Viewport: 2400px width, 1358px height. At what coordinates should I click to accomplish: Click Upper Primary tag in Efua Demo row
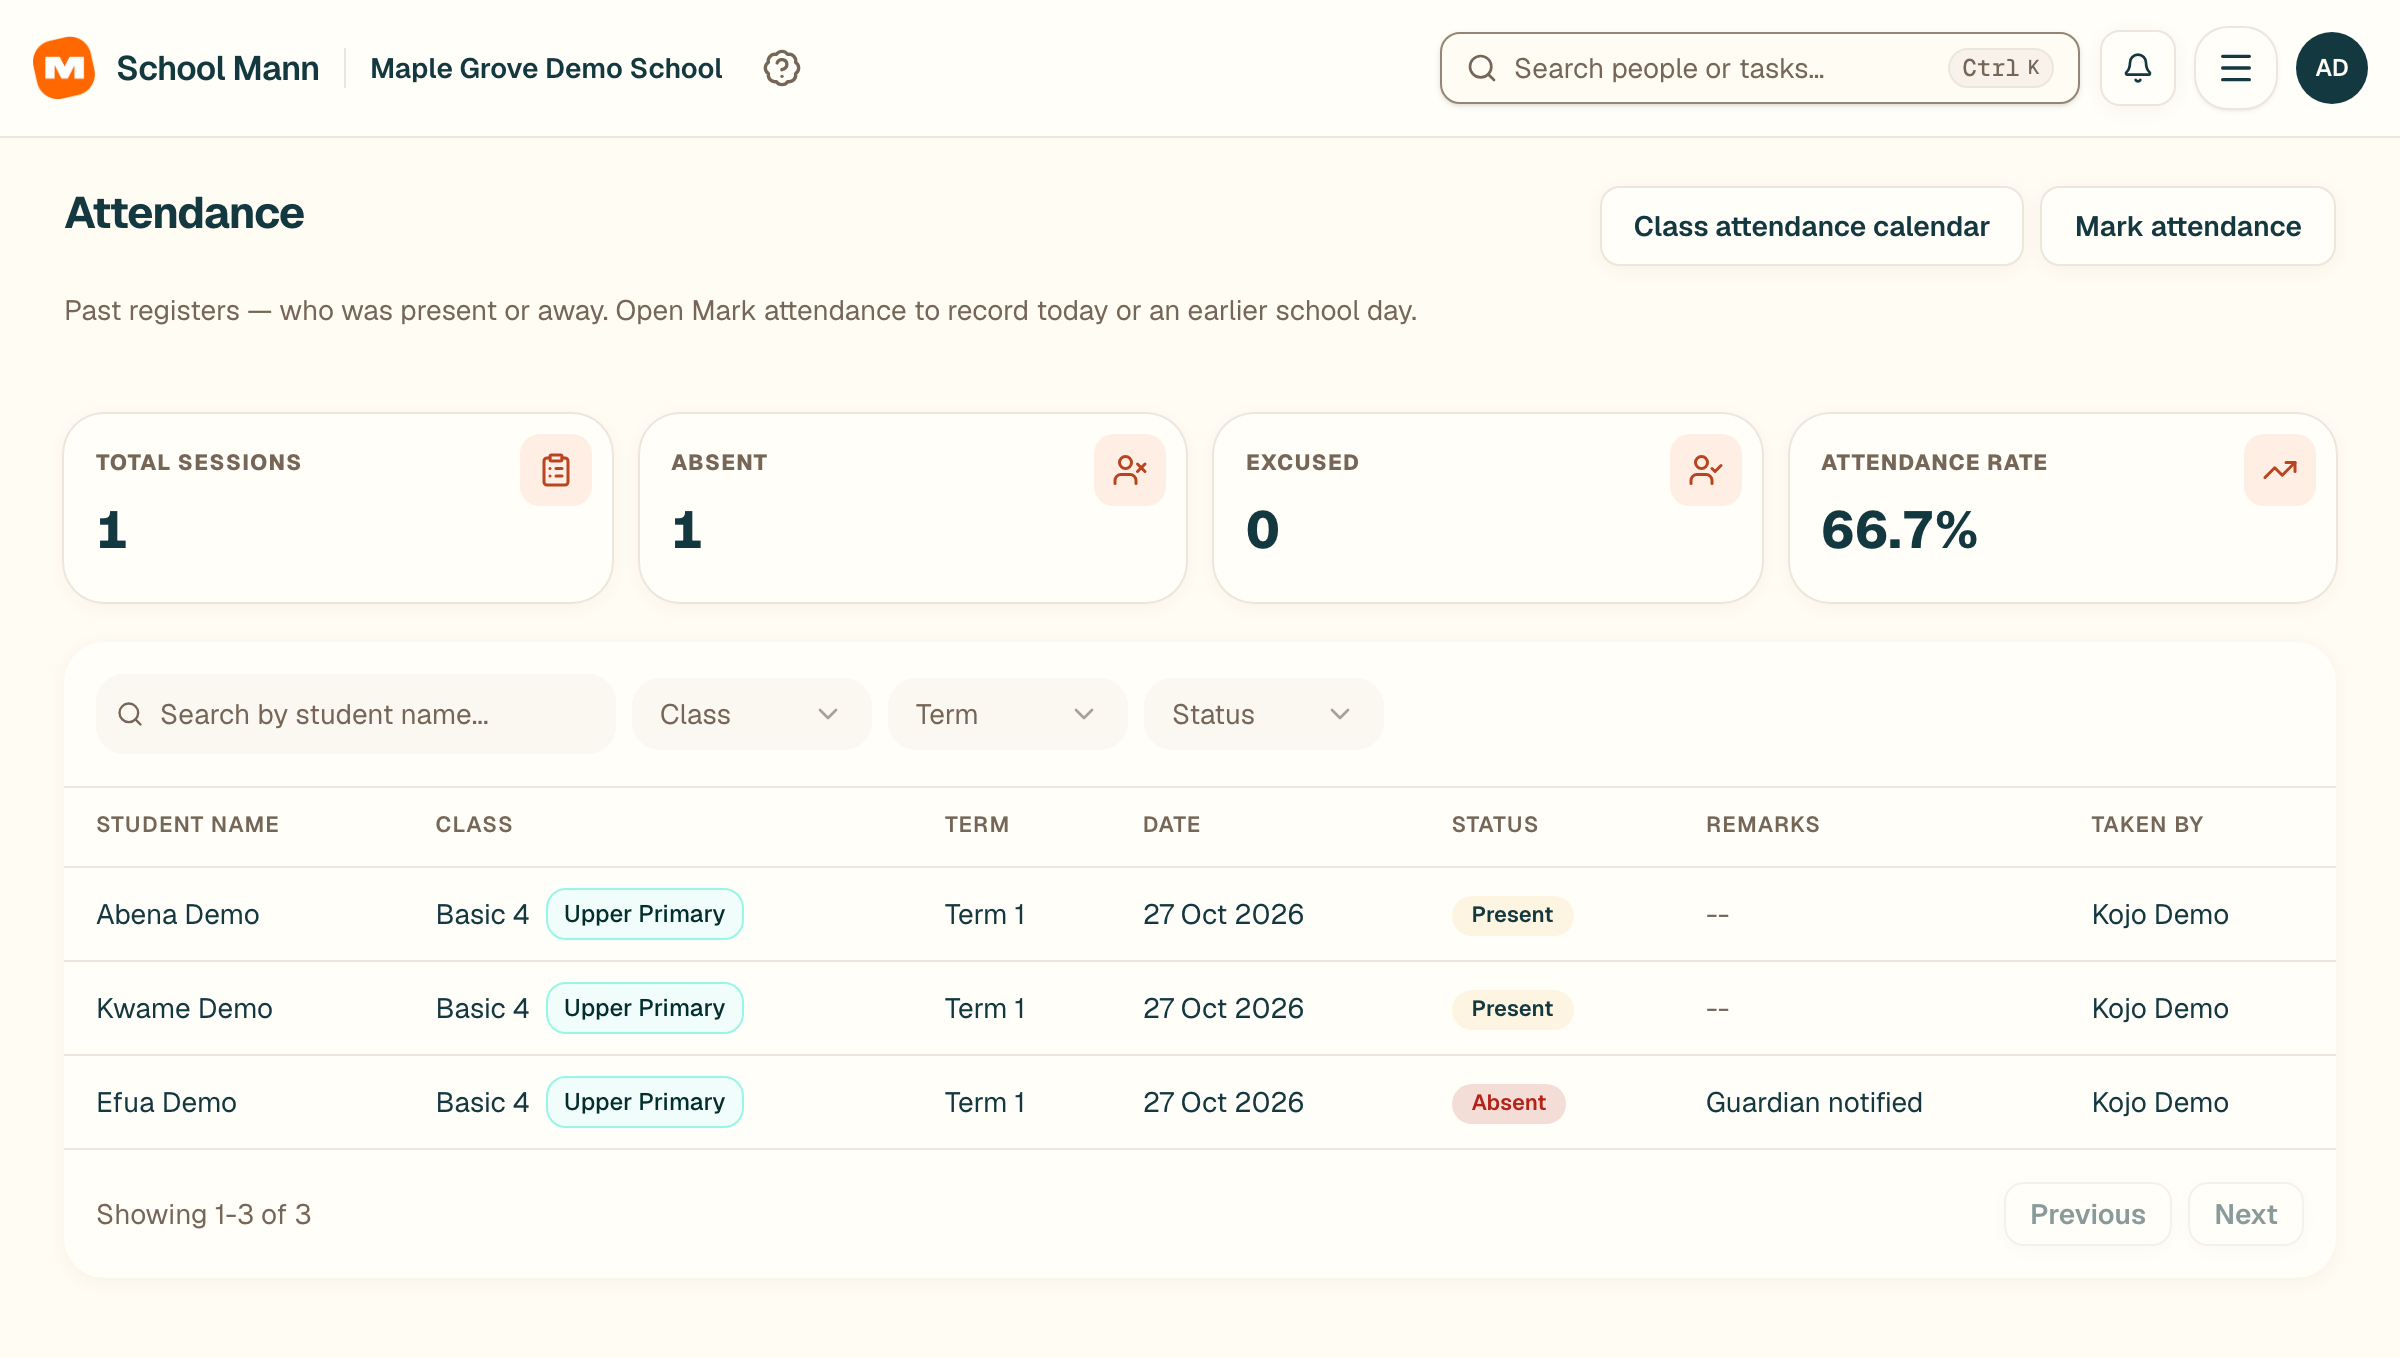645,1102
